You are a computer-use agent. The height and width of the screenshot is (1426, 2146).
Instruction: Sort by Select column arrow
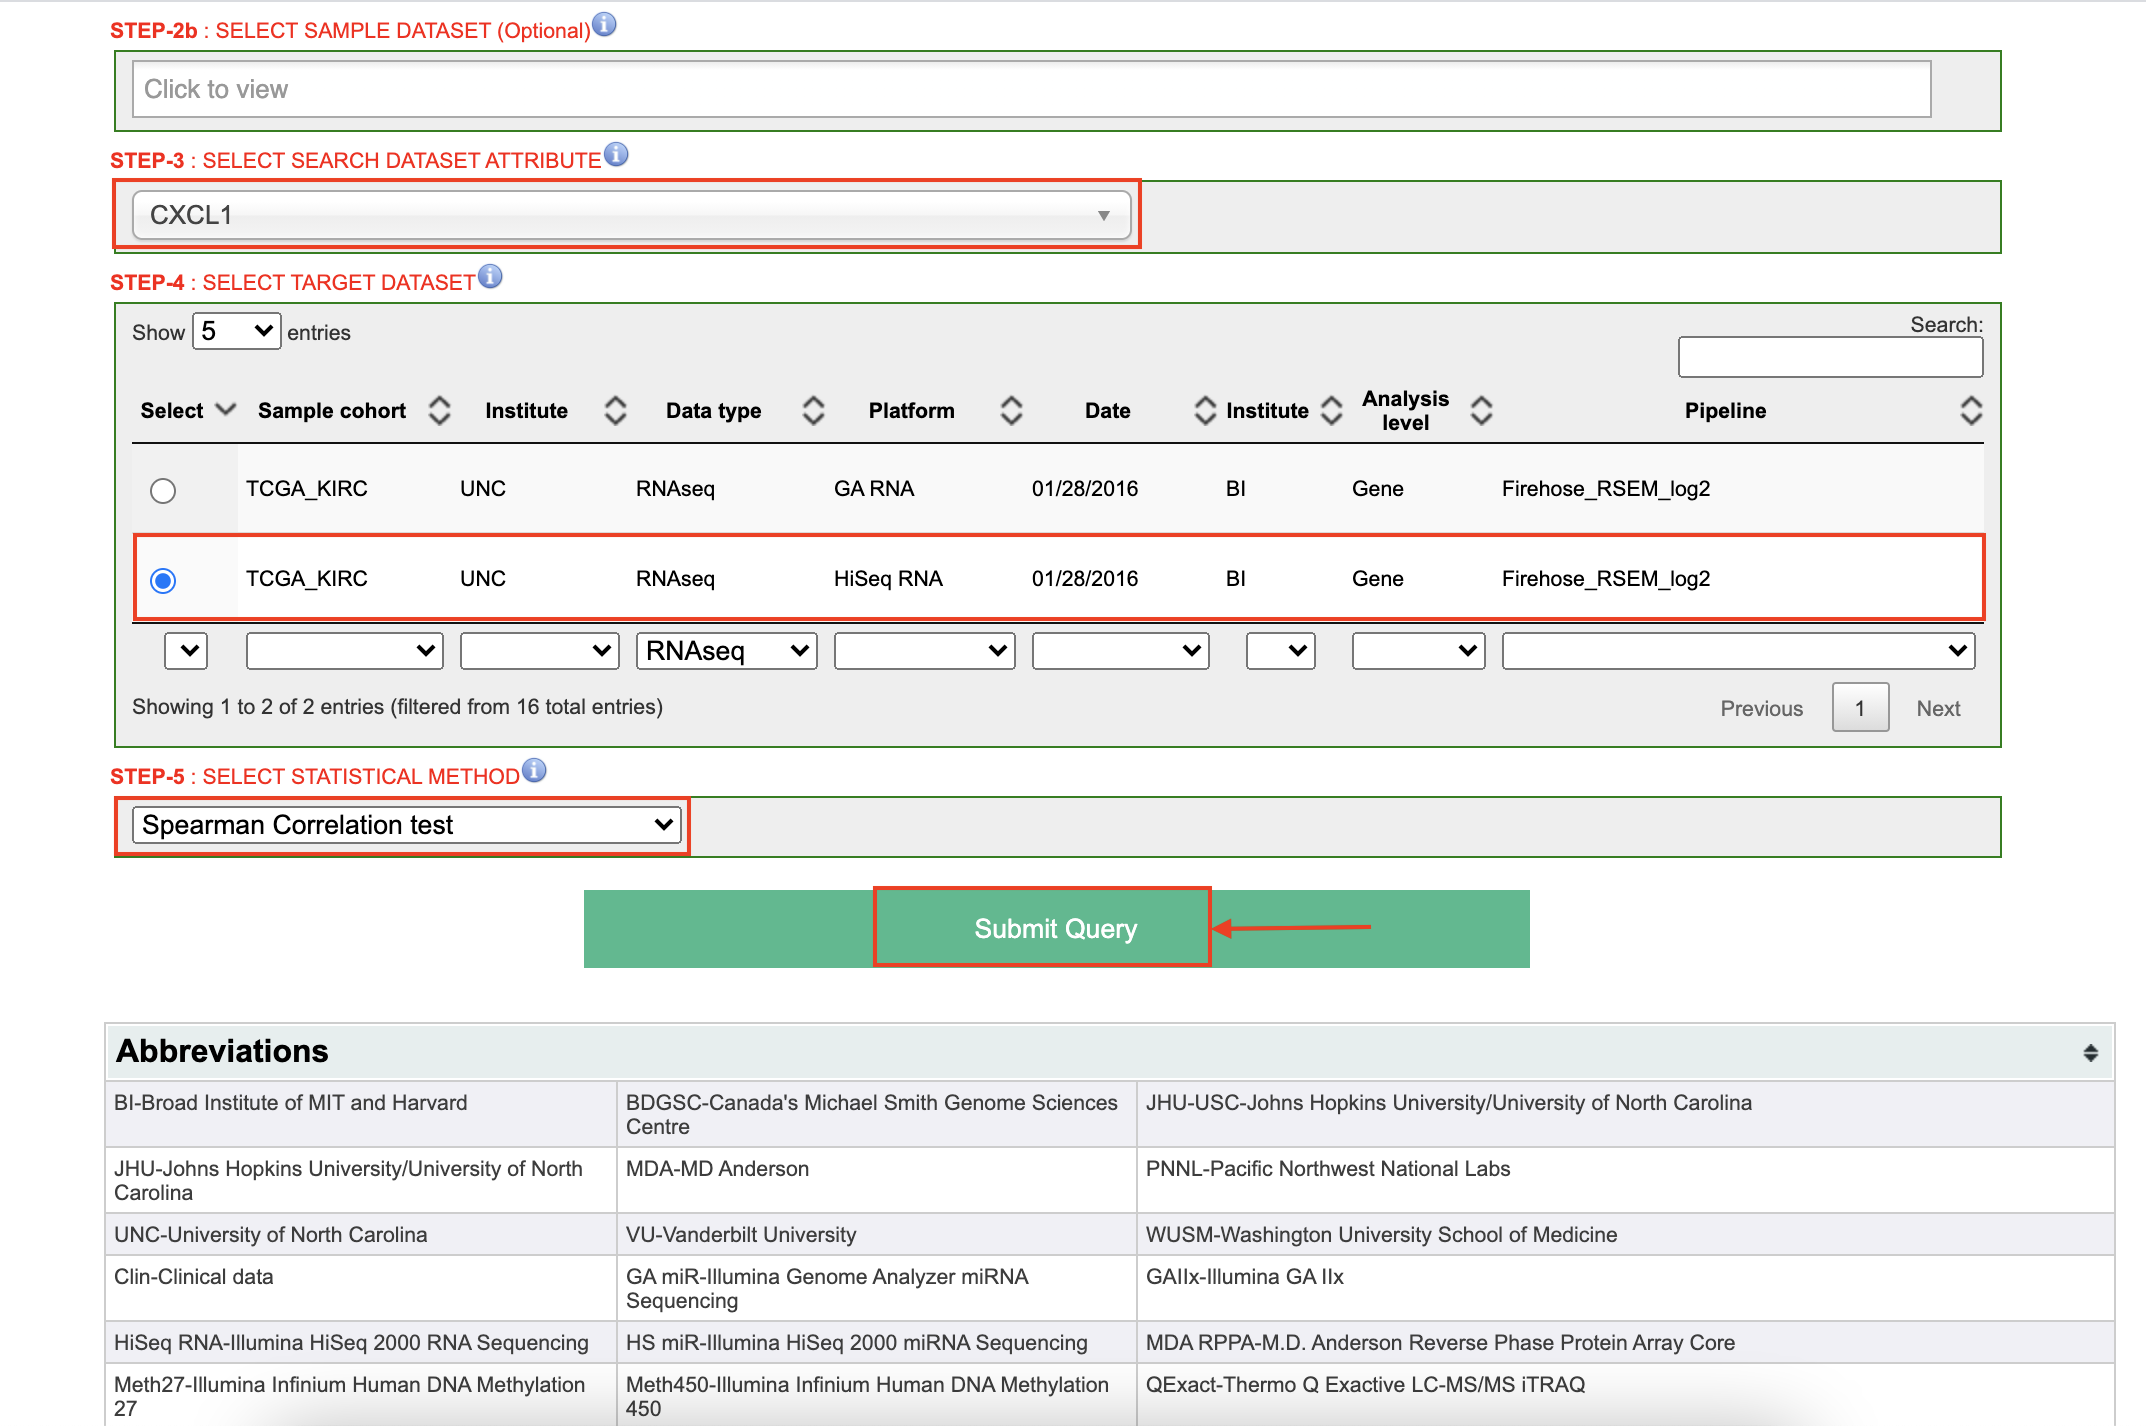pyautogui.click(x=226, y=410)
